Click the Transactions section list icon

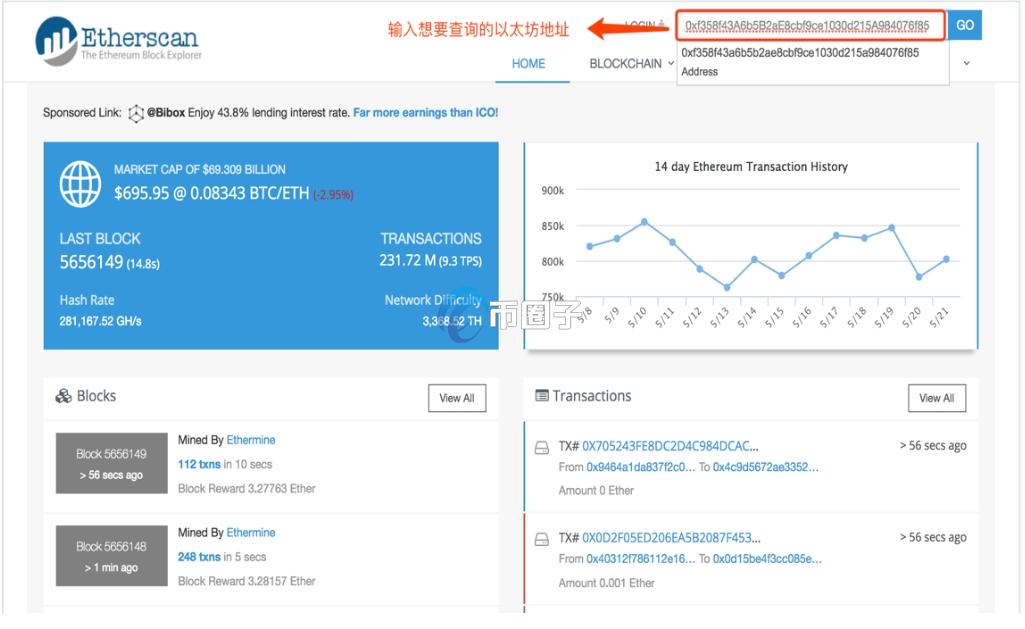542,396
